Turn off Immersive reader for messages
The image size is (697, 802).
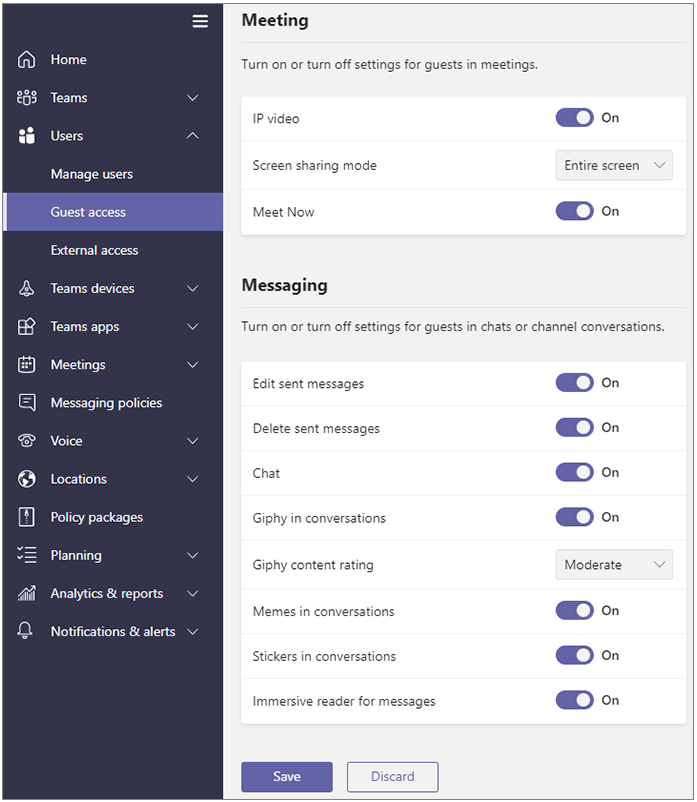tap(575, 700)
